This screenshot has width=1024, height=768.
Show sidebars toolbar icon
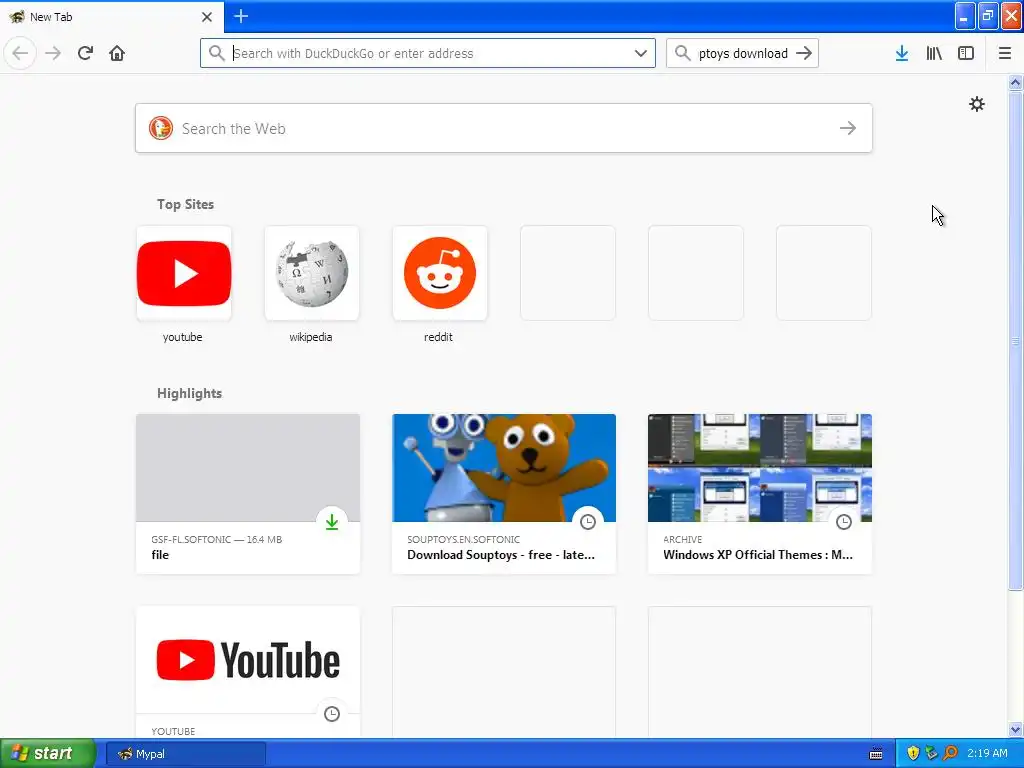click(966, 54)
